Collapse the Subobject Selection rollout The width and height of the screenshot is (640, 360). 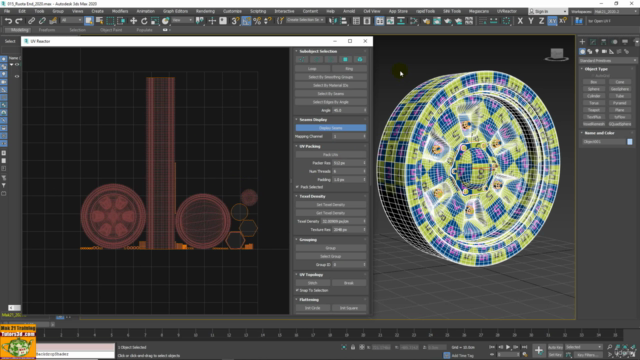(x=318, y=51)
